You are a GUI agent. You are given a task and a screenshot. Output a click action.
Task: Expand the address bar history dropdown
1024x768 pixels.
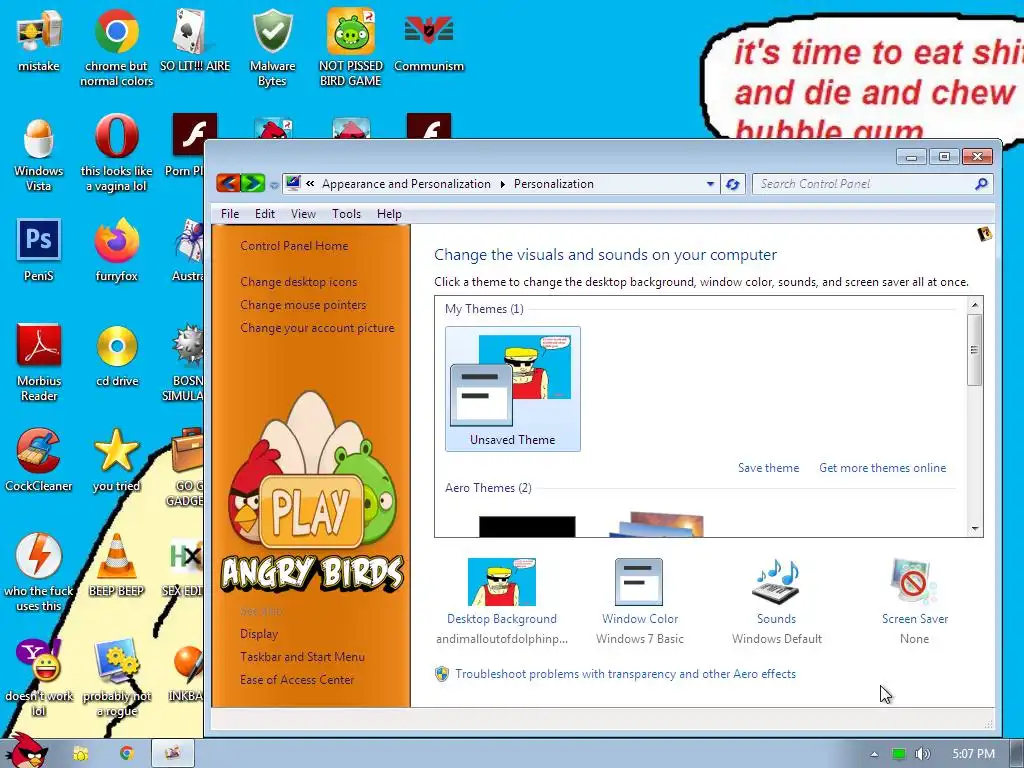710,184
